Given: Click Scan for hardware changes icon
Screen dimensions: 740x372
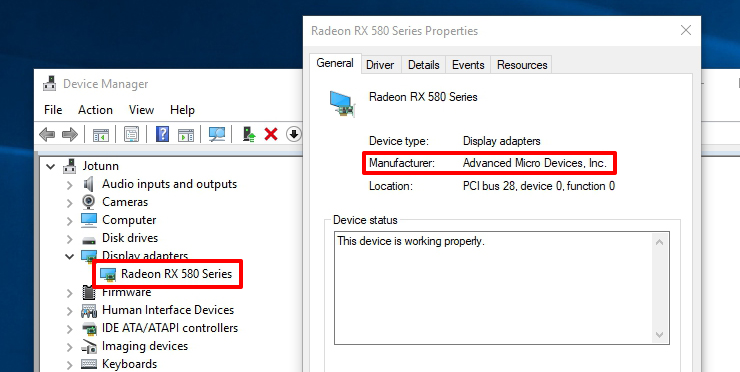Looking at the screenshot, I should [217, 135].
